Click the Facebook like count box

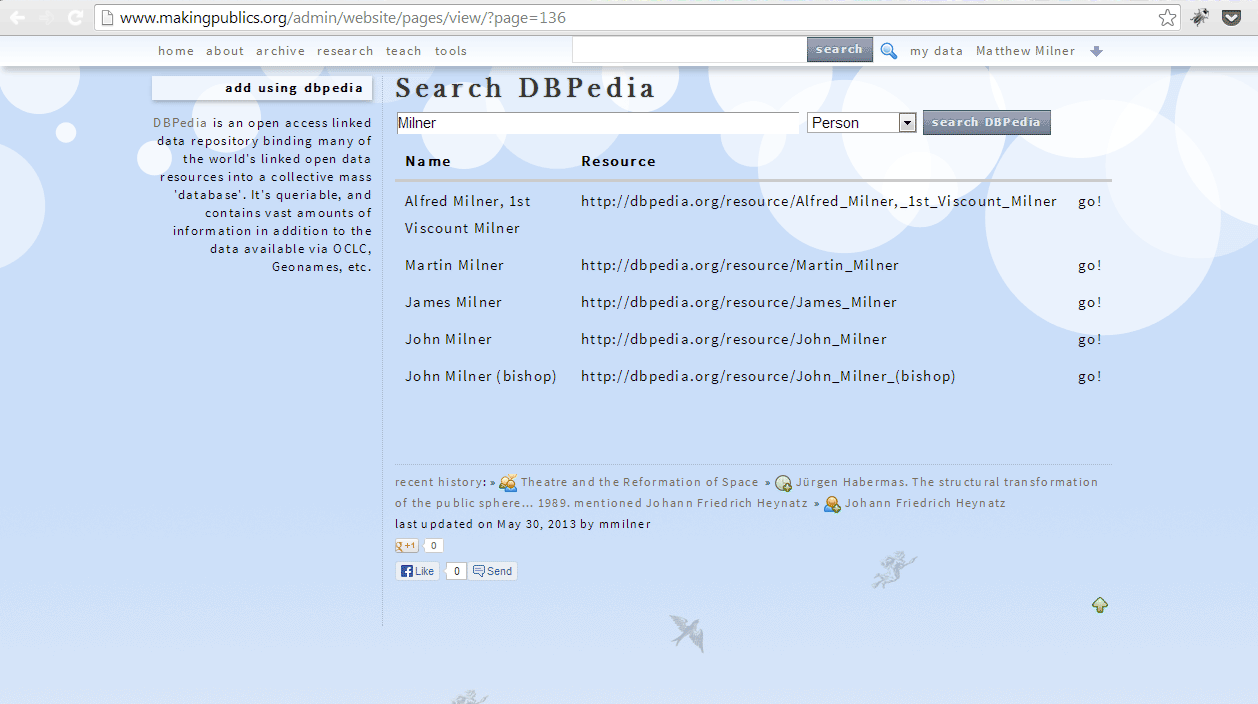[x=456, y=572]
